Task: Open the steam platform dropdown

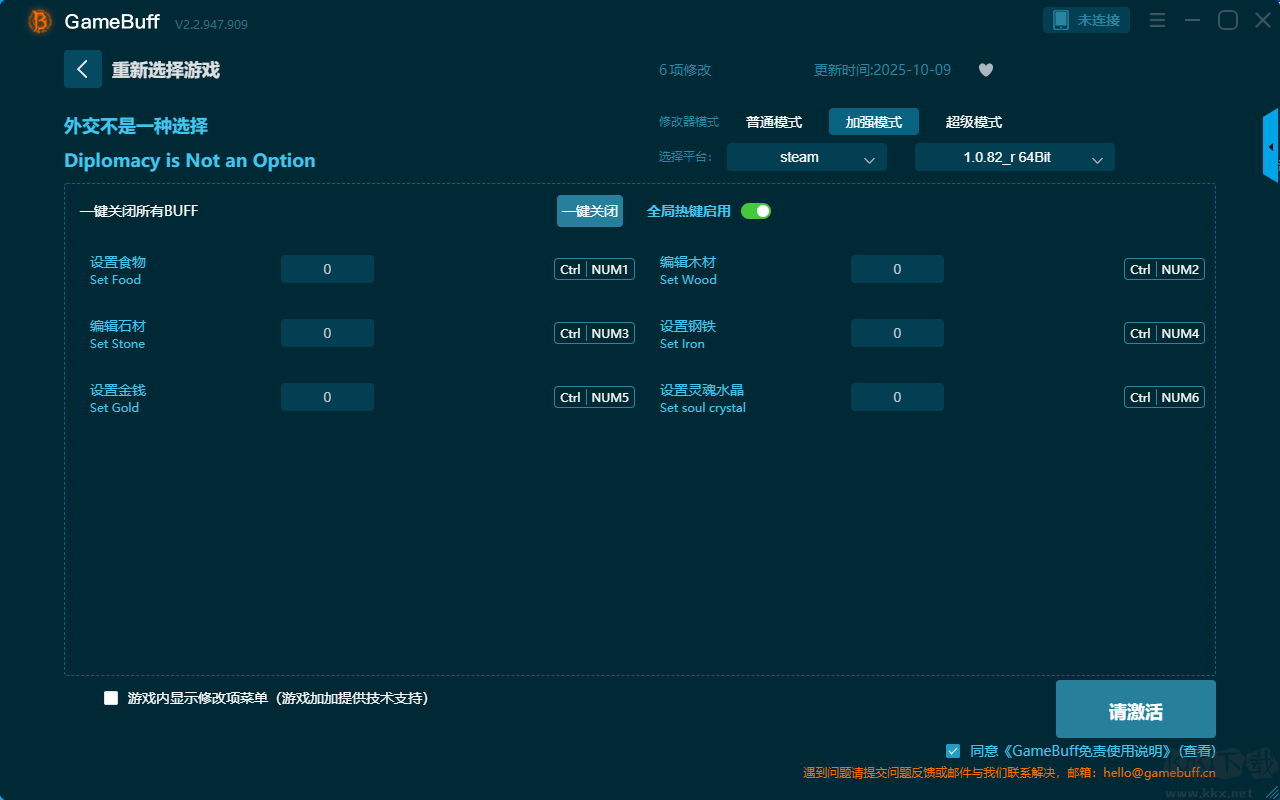Action: coord(806,157)
